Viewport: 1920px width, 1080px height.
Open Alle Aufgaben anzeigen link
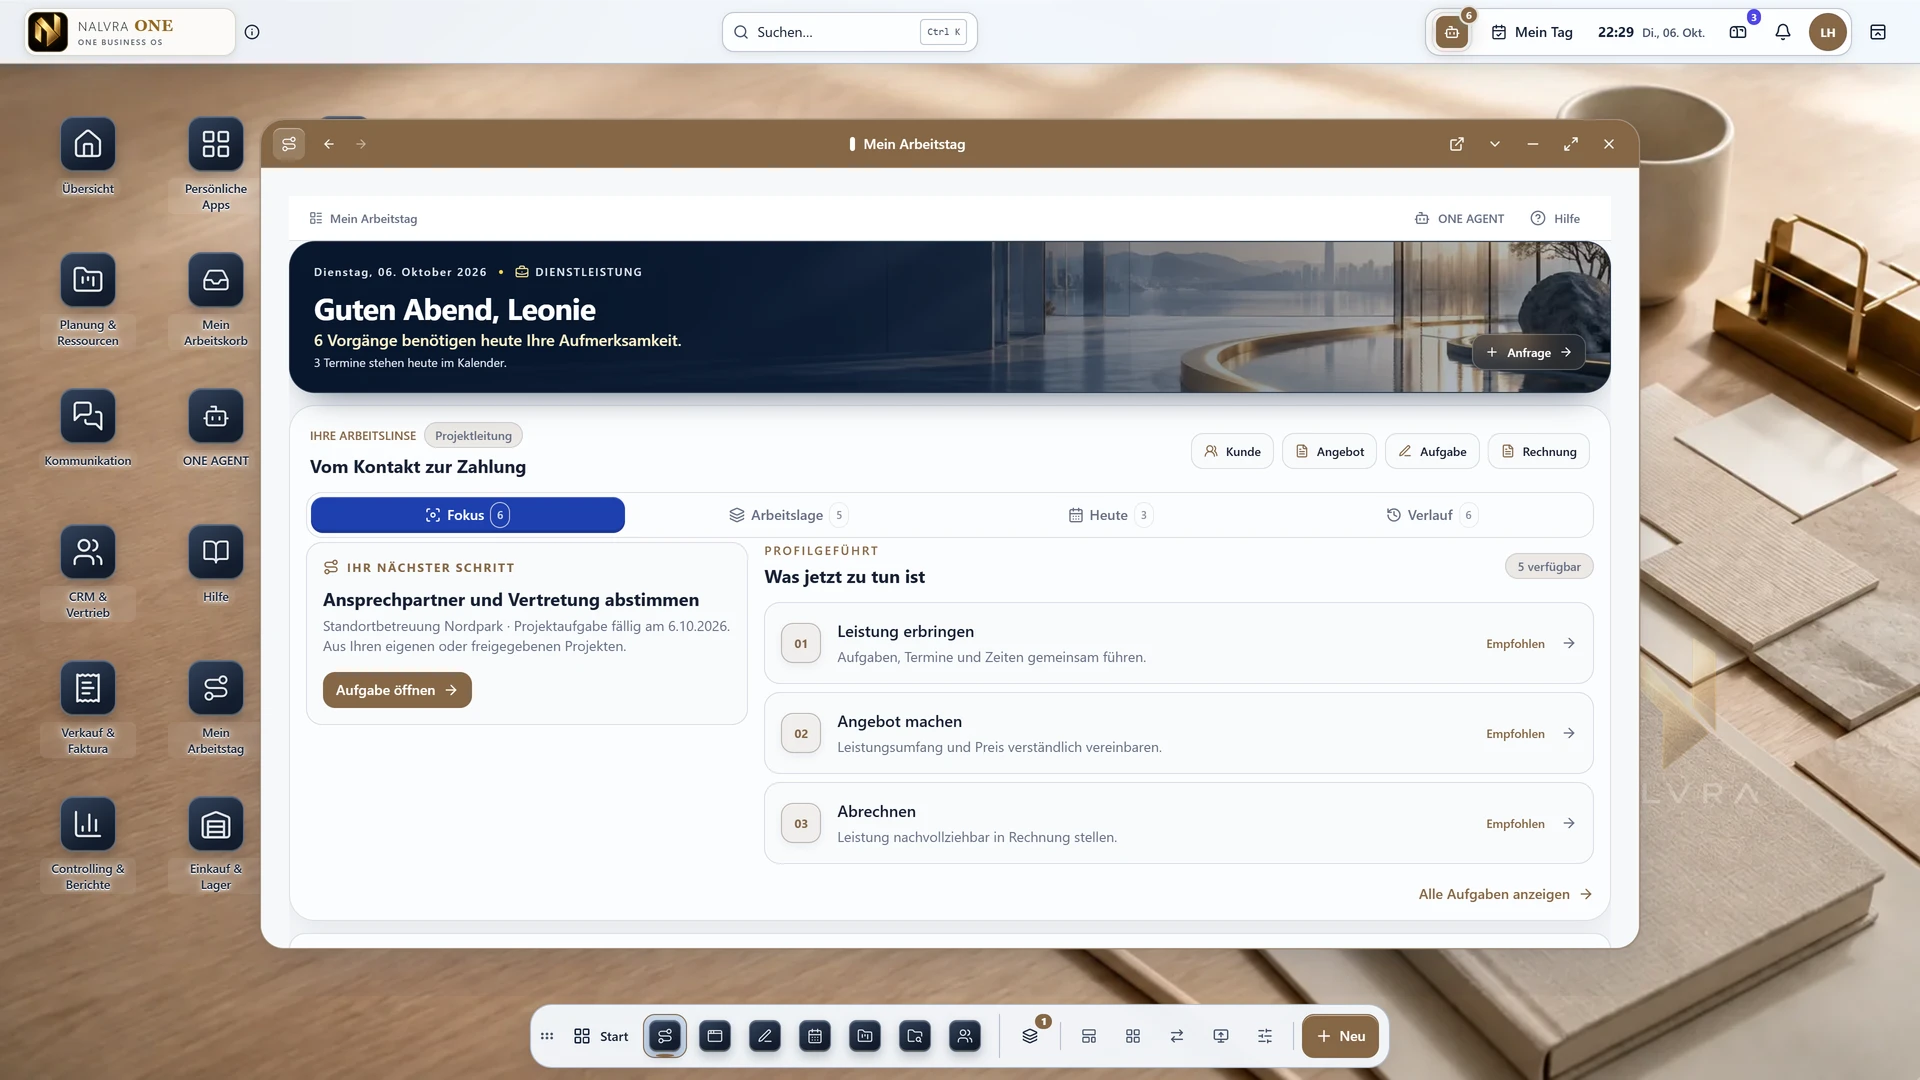click(1505, 894)
